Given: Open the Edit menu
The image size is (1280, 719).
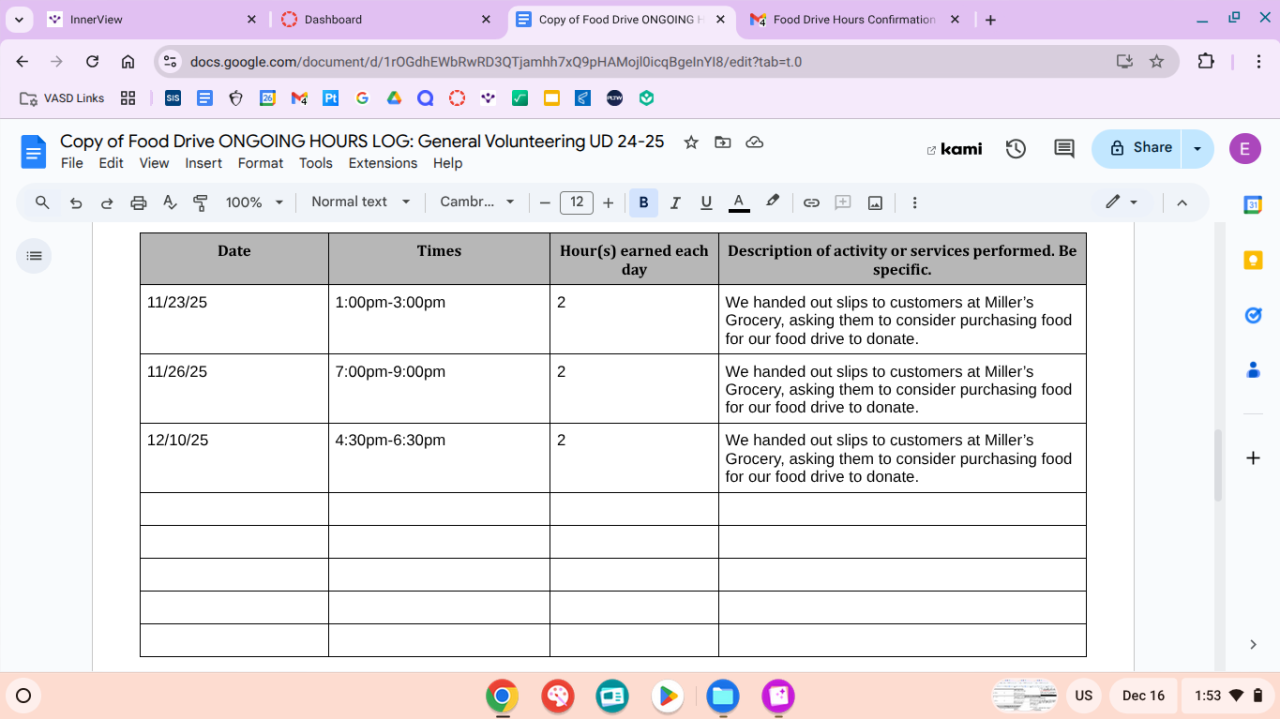Looking at the screenshot, I should [x=111, y=163].
